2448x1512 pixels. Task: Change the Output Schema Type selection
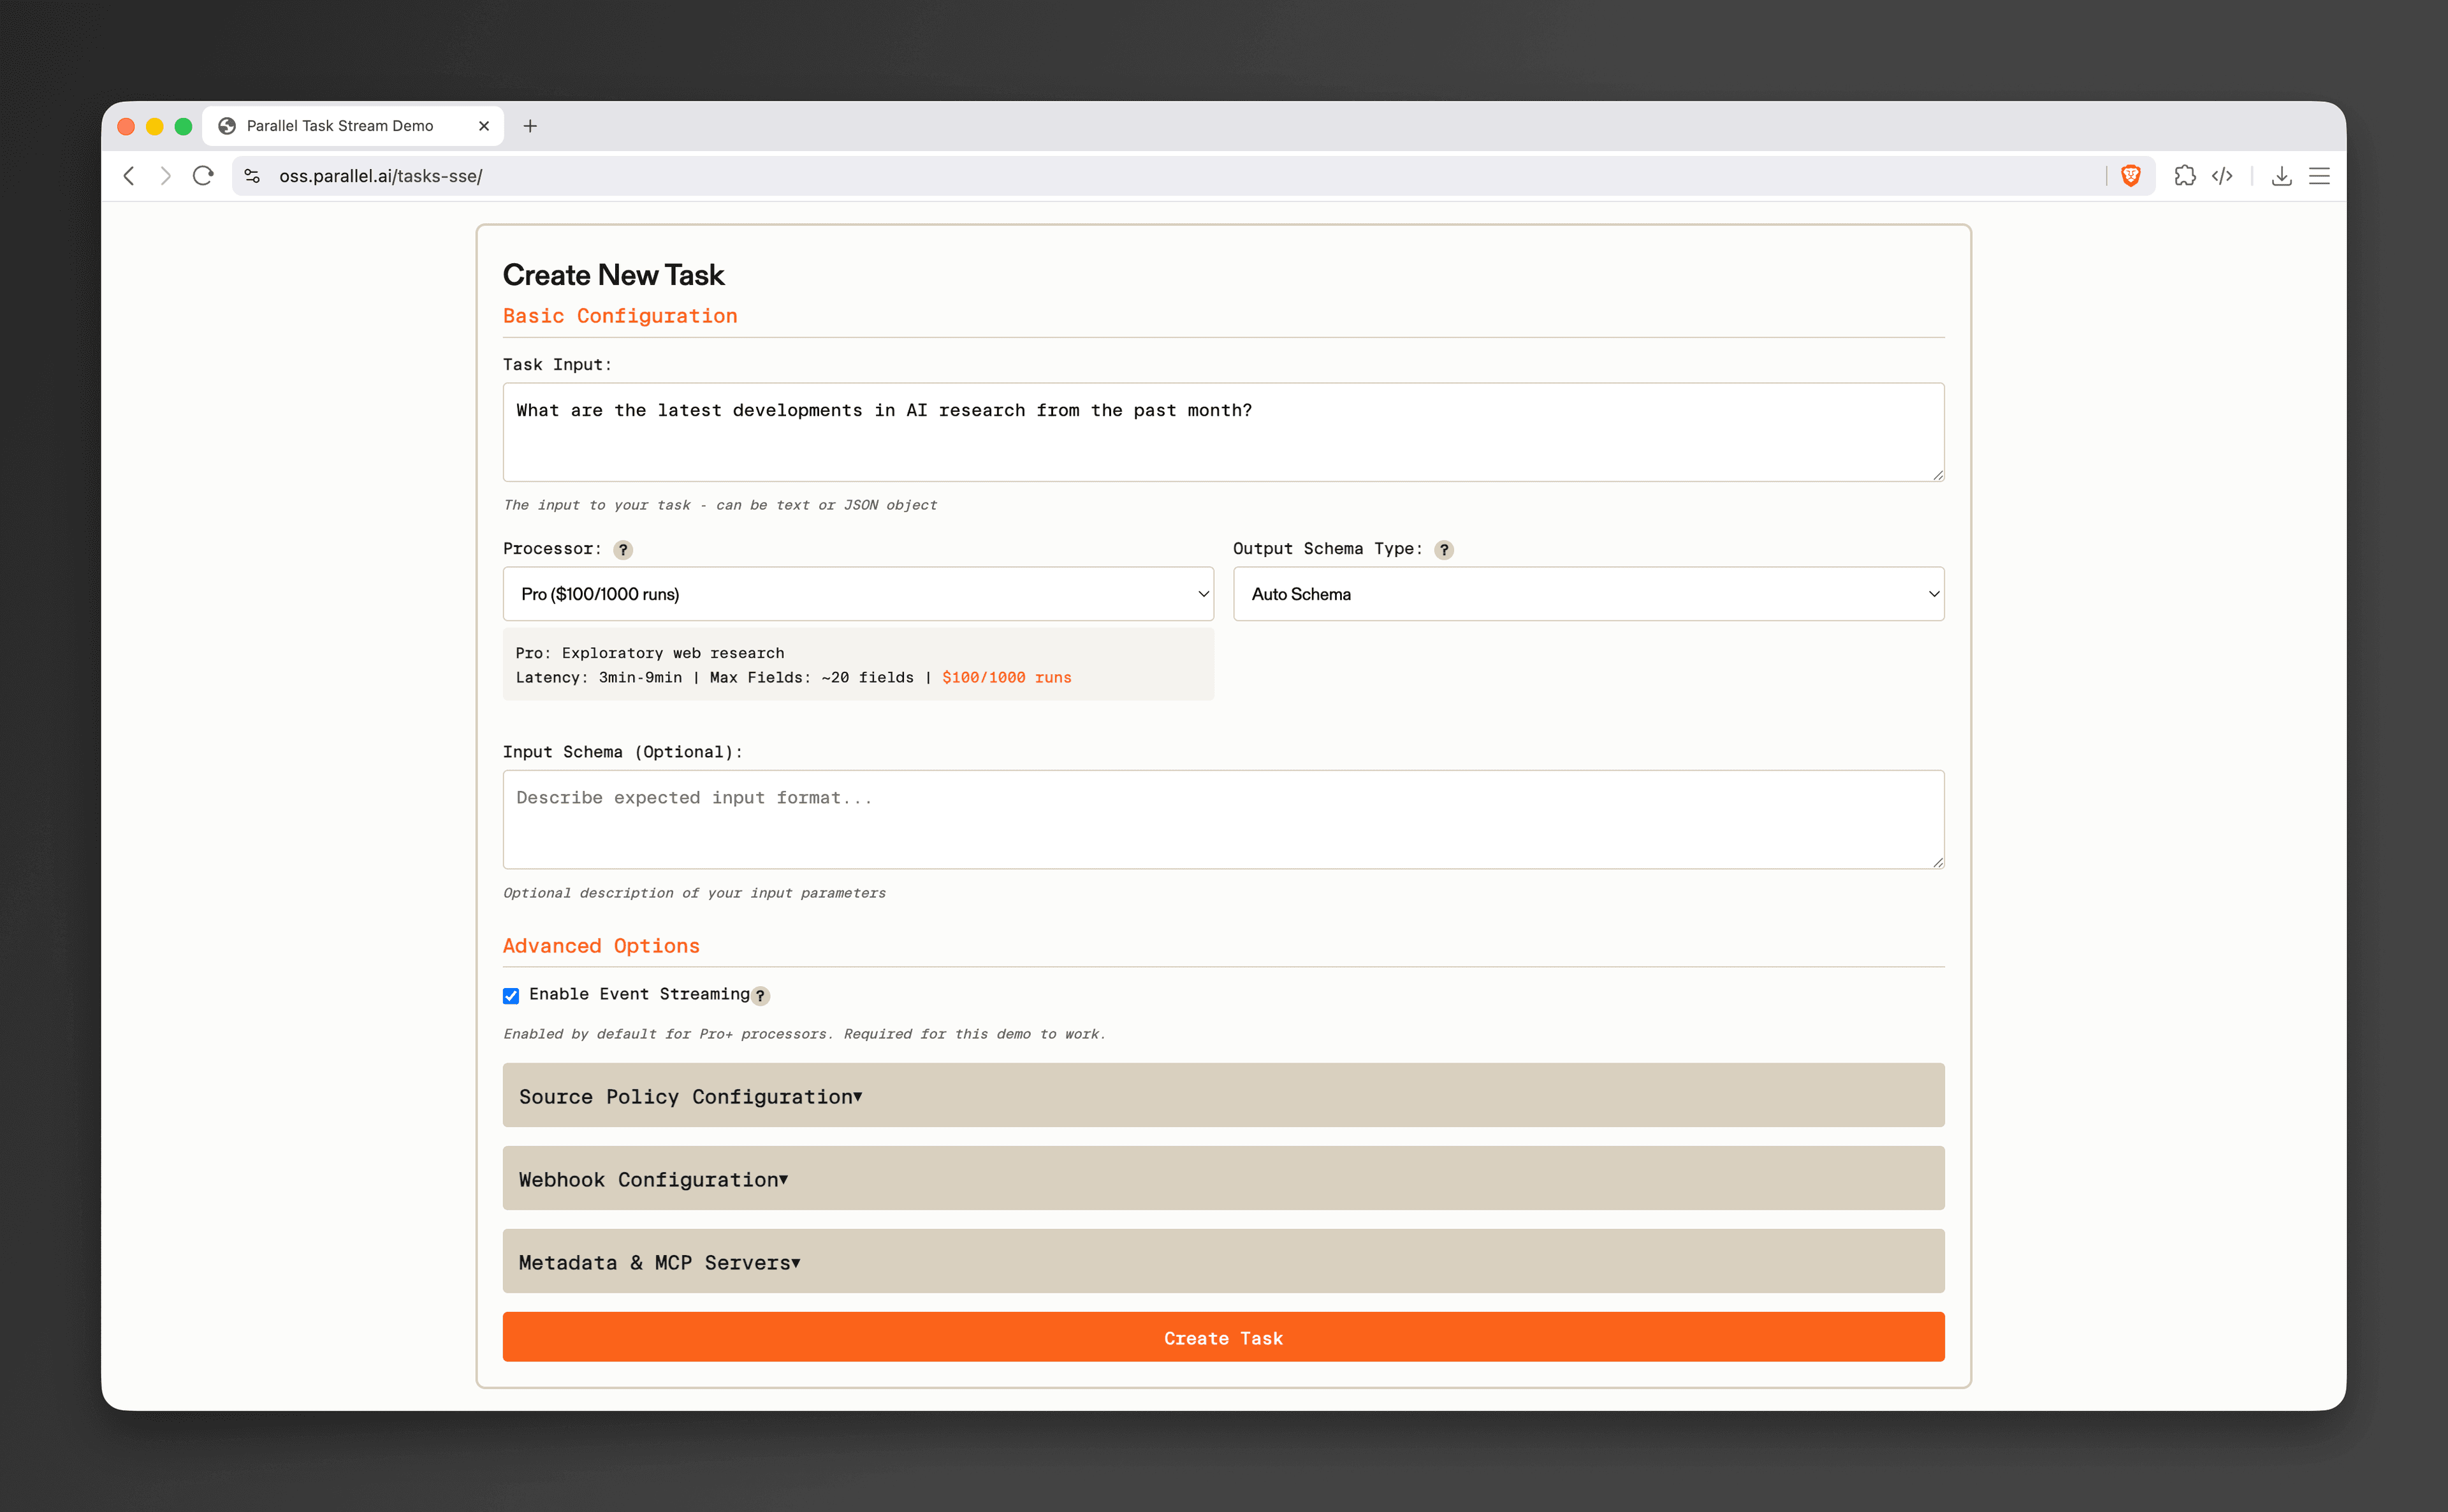click(x=1587, y=593)
